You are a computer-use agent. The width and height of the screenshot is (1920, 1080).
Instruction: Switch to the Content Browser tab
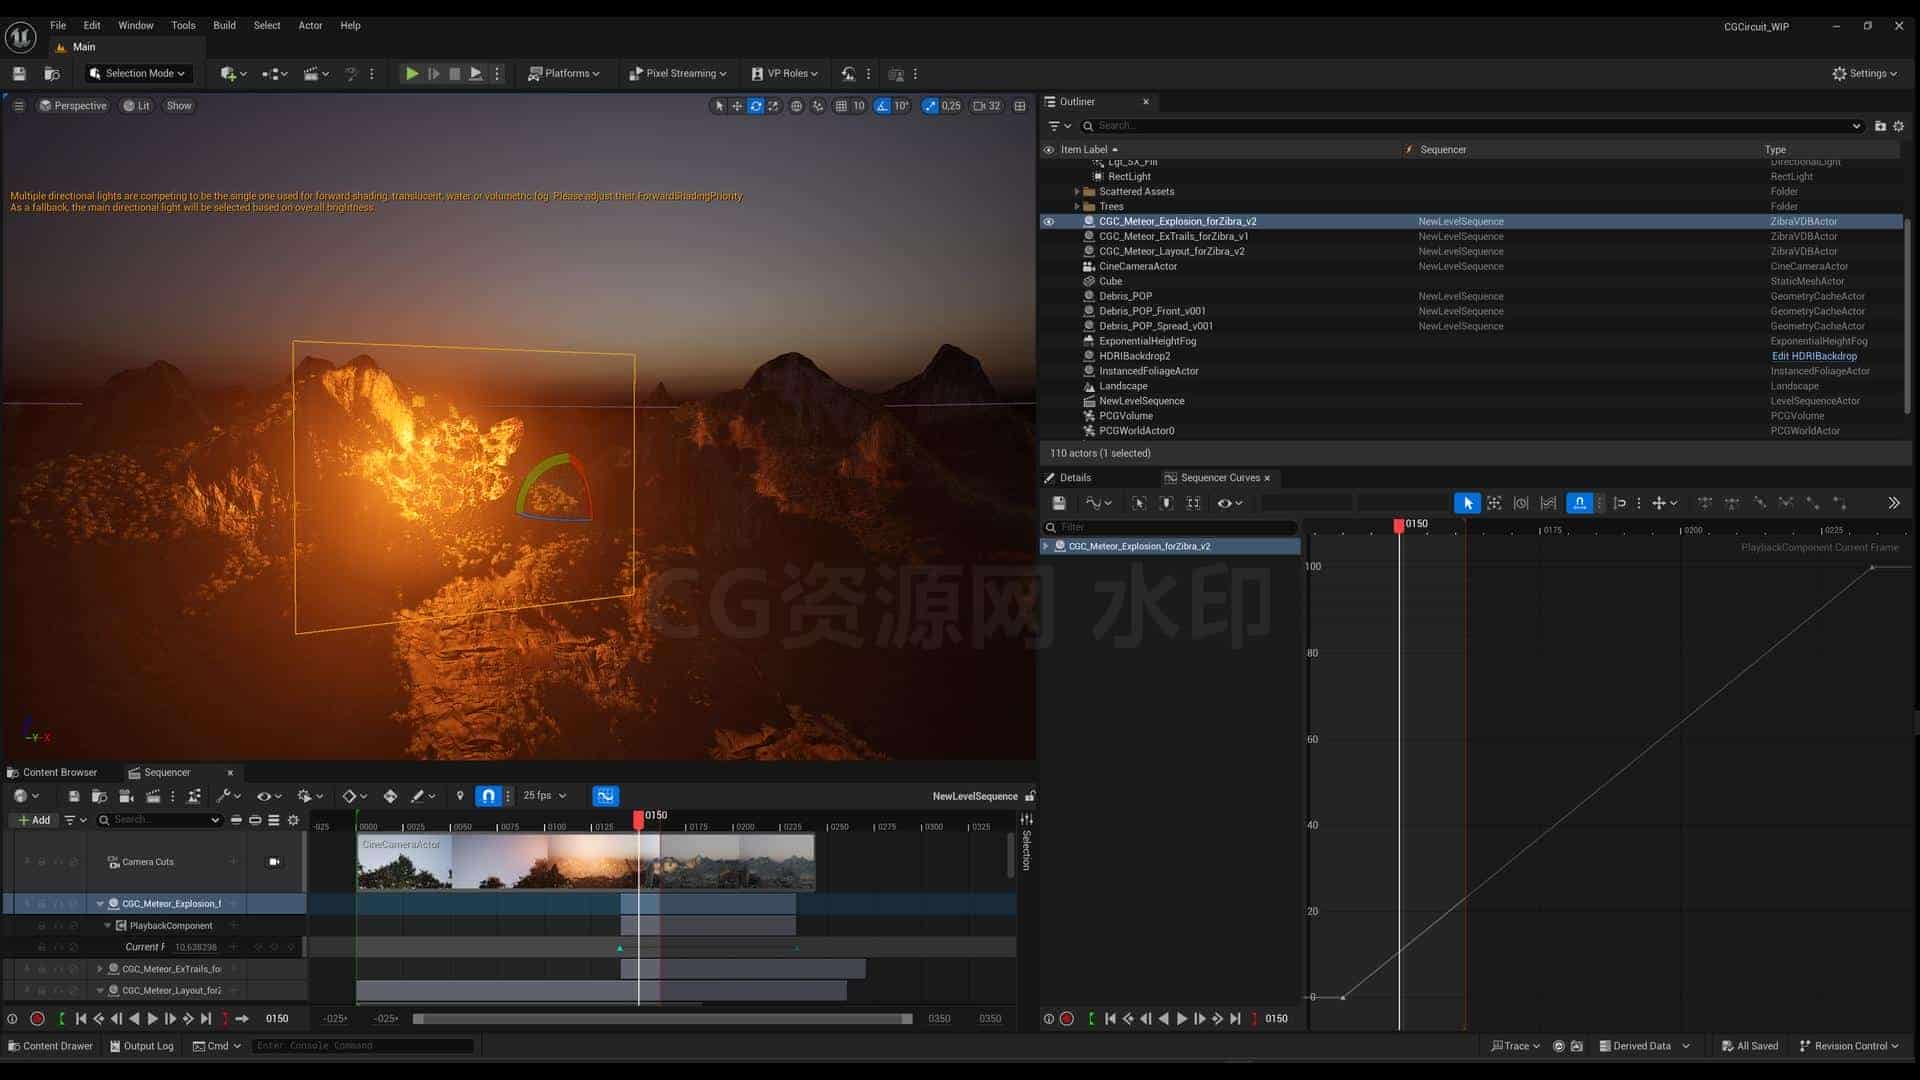pos(52,772)
